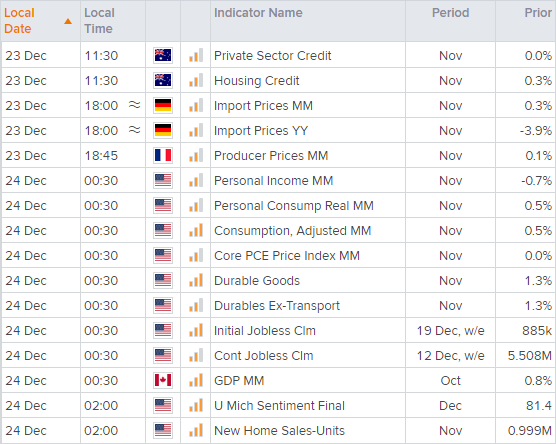Click the approximate-time symbol on Import Prices MM row
This screenshot has height=444, width=556.
(x=134, y=105)
